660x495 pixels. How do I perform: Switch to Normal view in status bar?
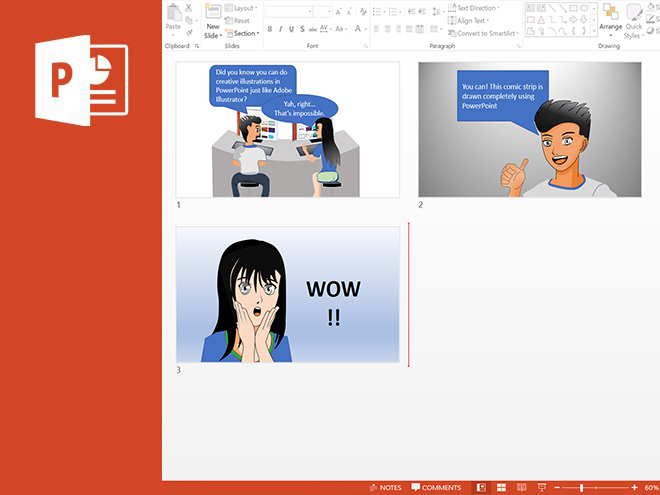coord(482,487)
